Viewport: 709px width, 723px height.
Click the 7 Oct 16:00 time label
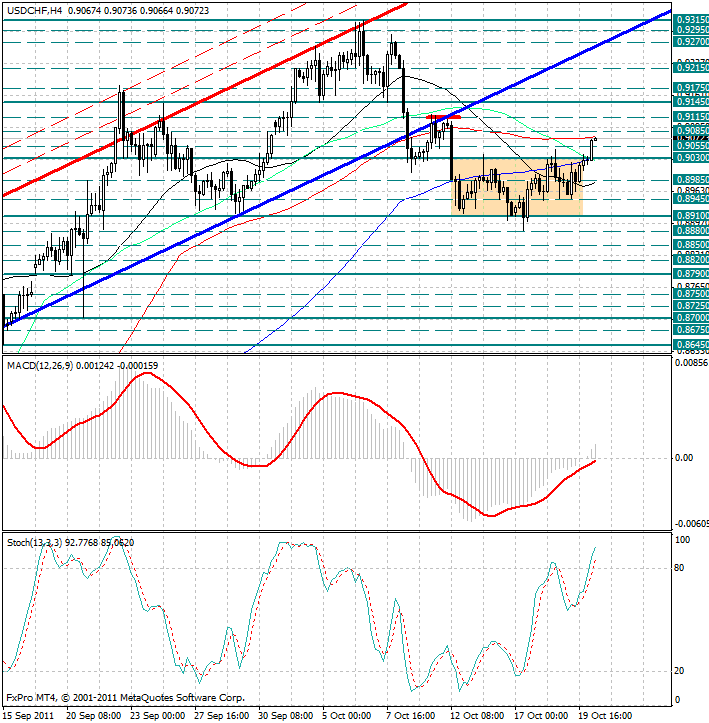click(411, 716)
